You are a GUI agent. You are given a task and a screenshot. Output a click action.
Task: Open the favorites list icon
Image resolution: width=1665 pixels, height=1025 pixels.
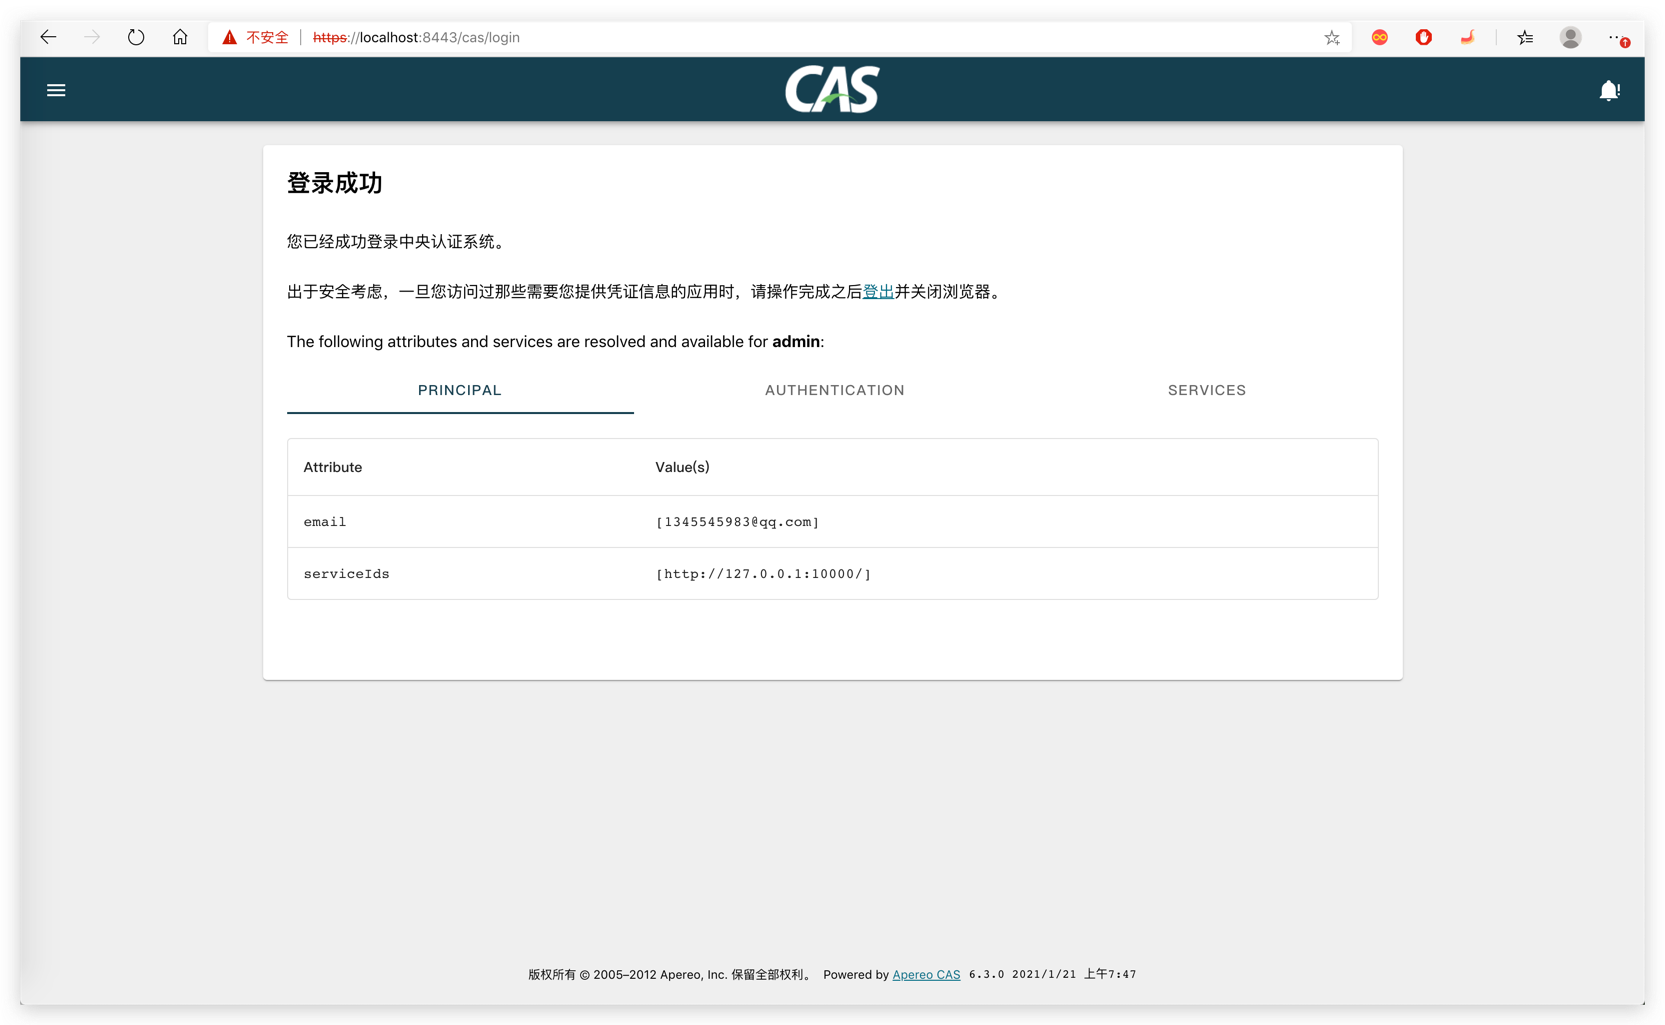tap(1525, 37)
